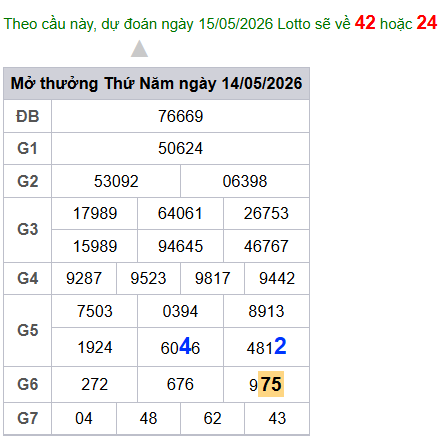Click the G3 row label
Screen dimensions: 440x441
coord(28,229)
